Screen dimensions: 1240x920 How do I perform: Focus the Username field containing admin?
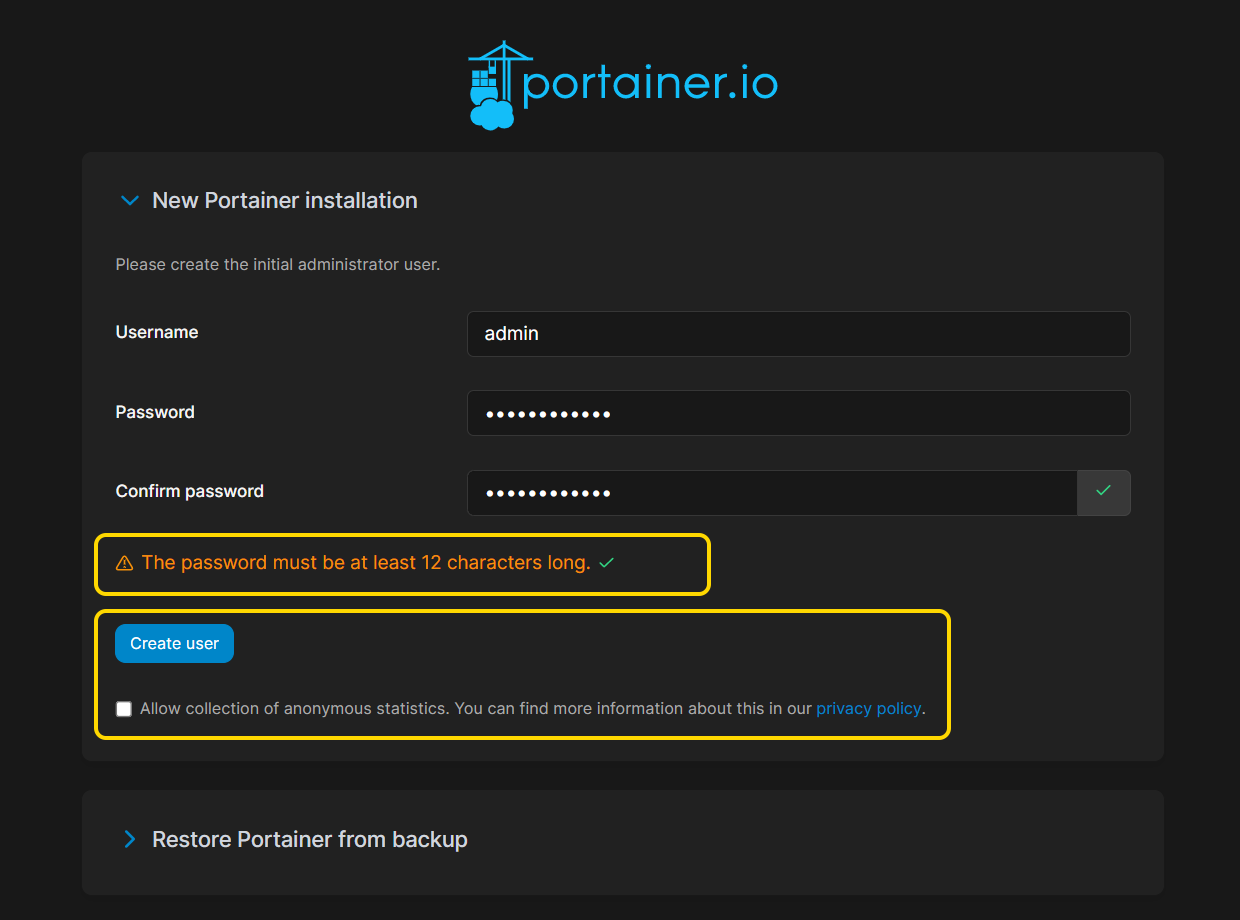point(798,334)
